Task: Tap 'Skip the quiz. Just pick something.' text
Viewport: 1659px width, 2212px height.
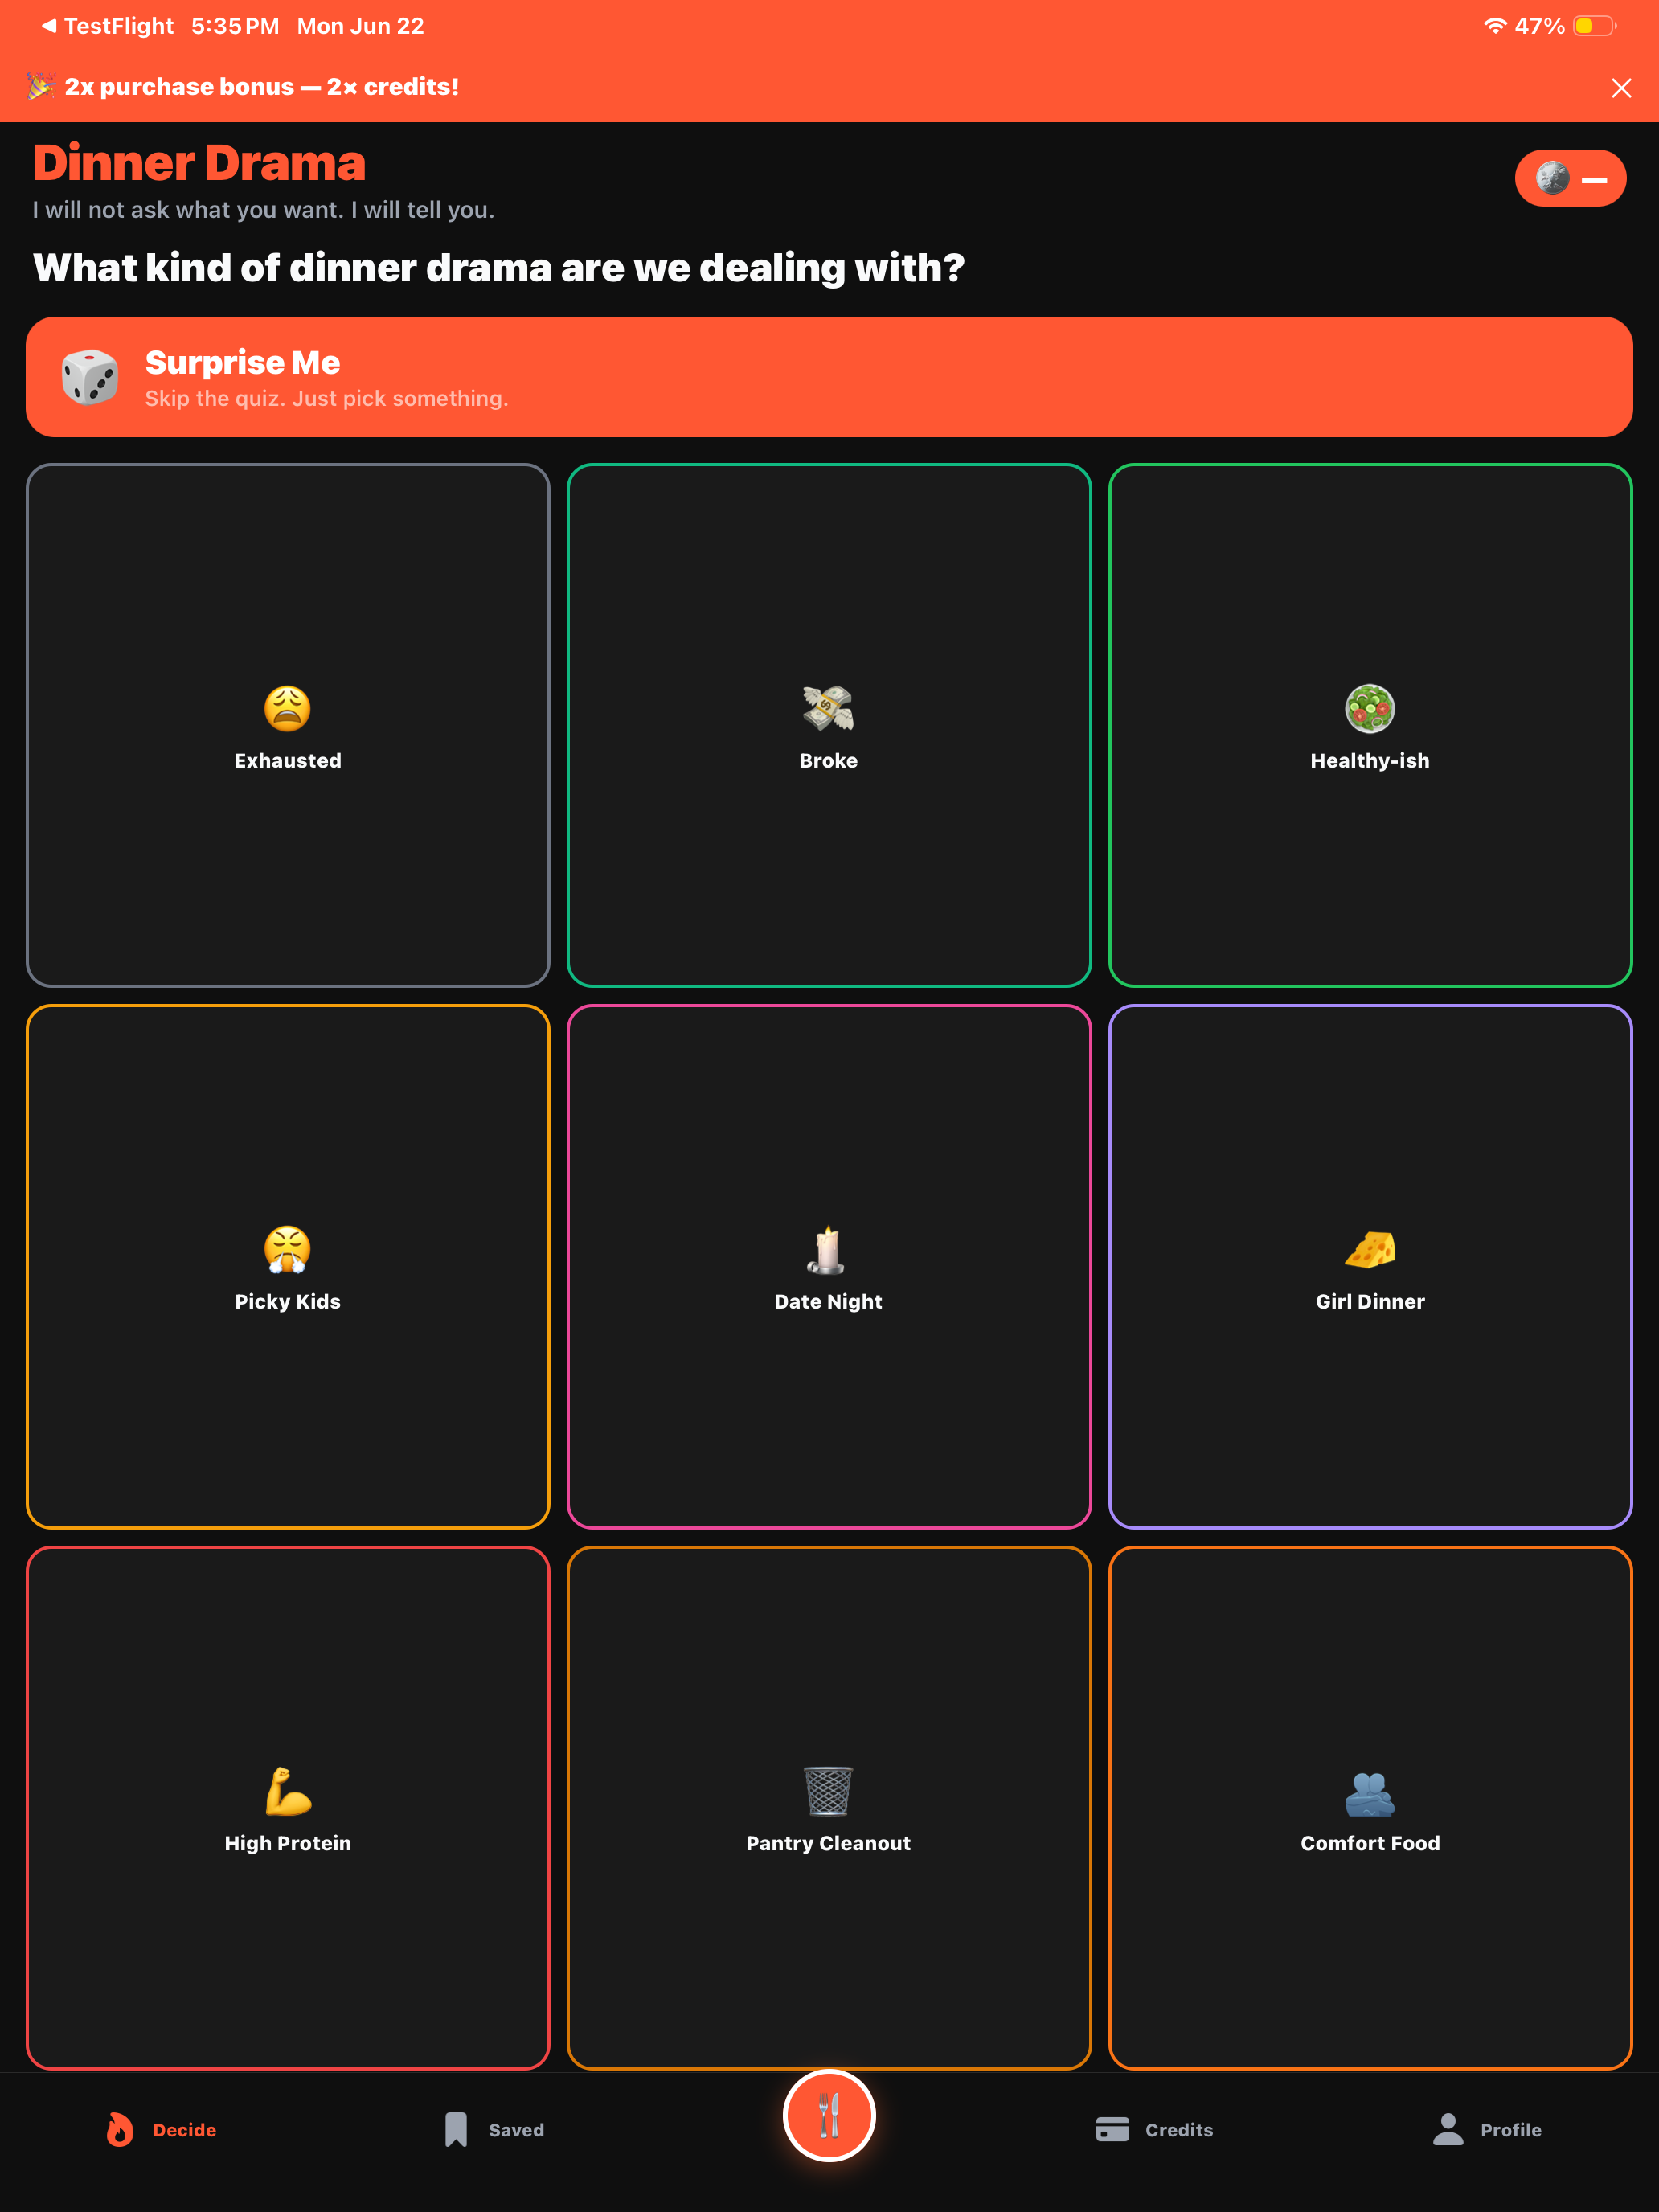Action: (326, 398)
